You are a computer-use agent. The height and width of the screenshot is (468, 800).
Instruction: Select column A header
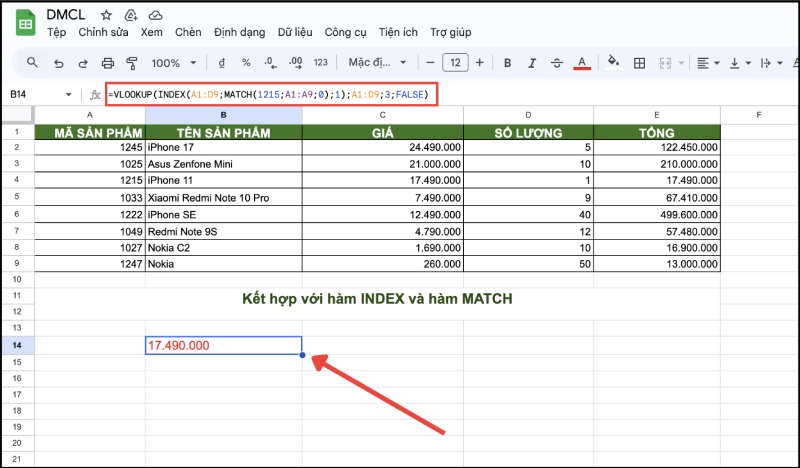tap(90, 115)
